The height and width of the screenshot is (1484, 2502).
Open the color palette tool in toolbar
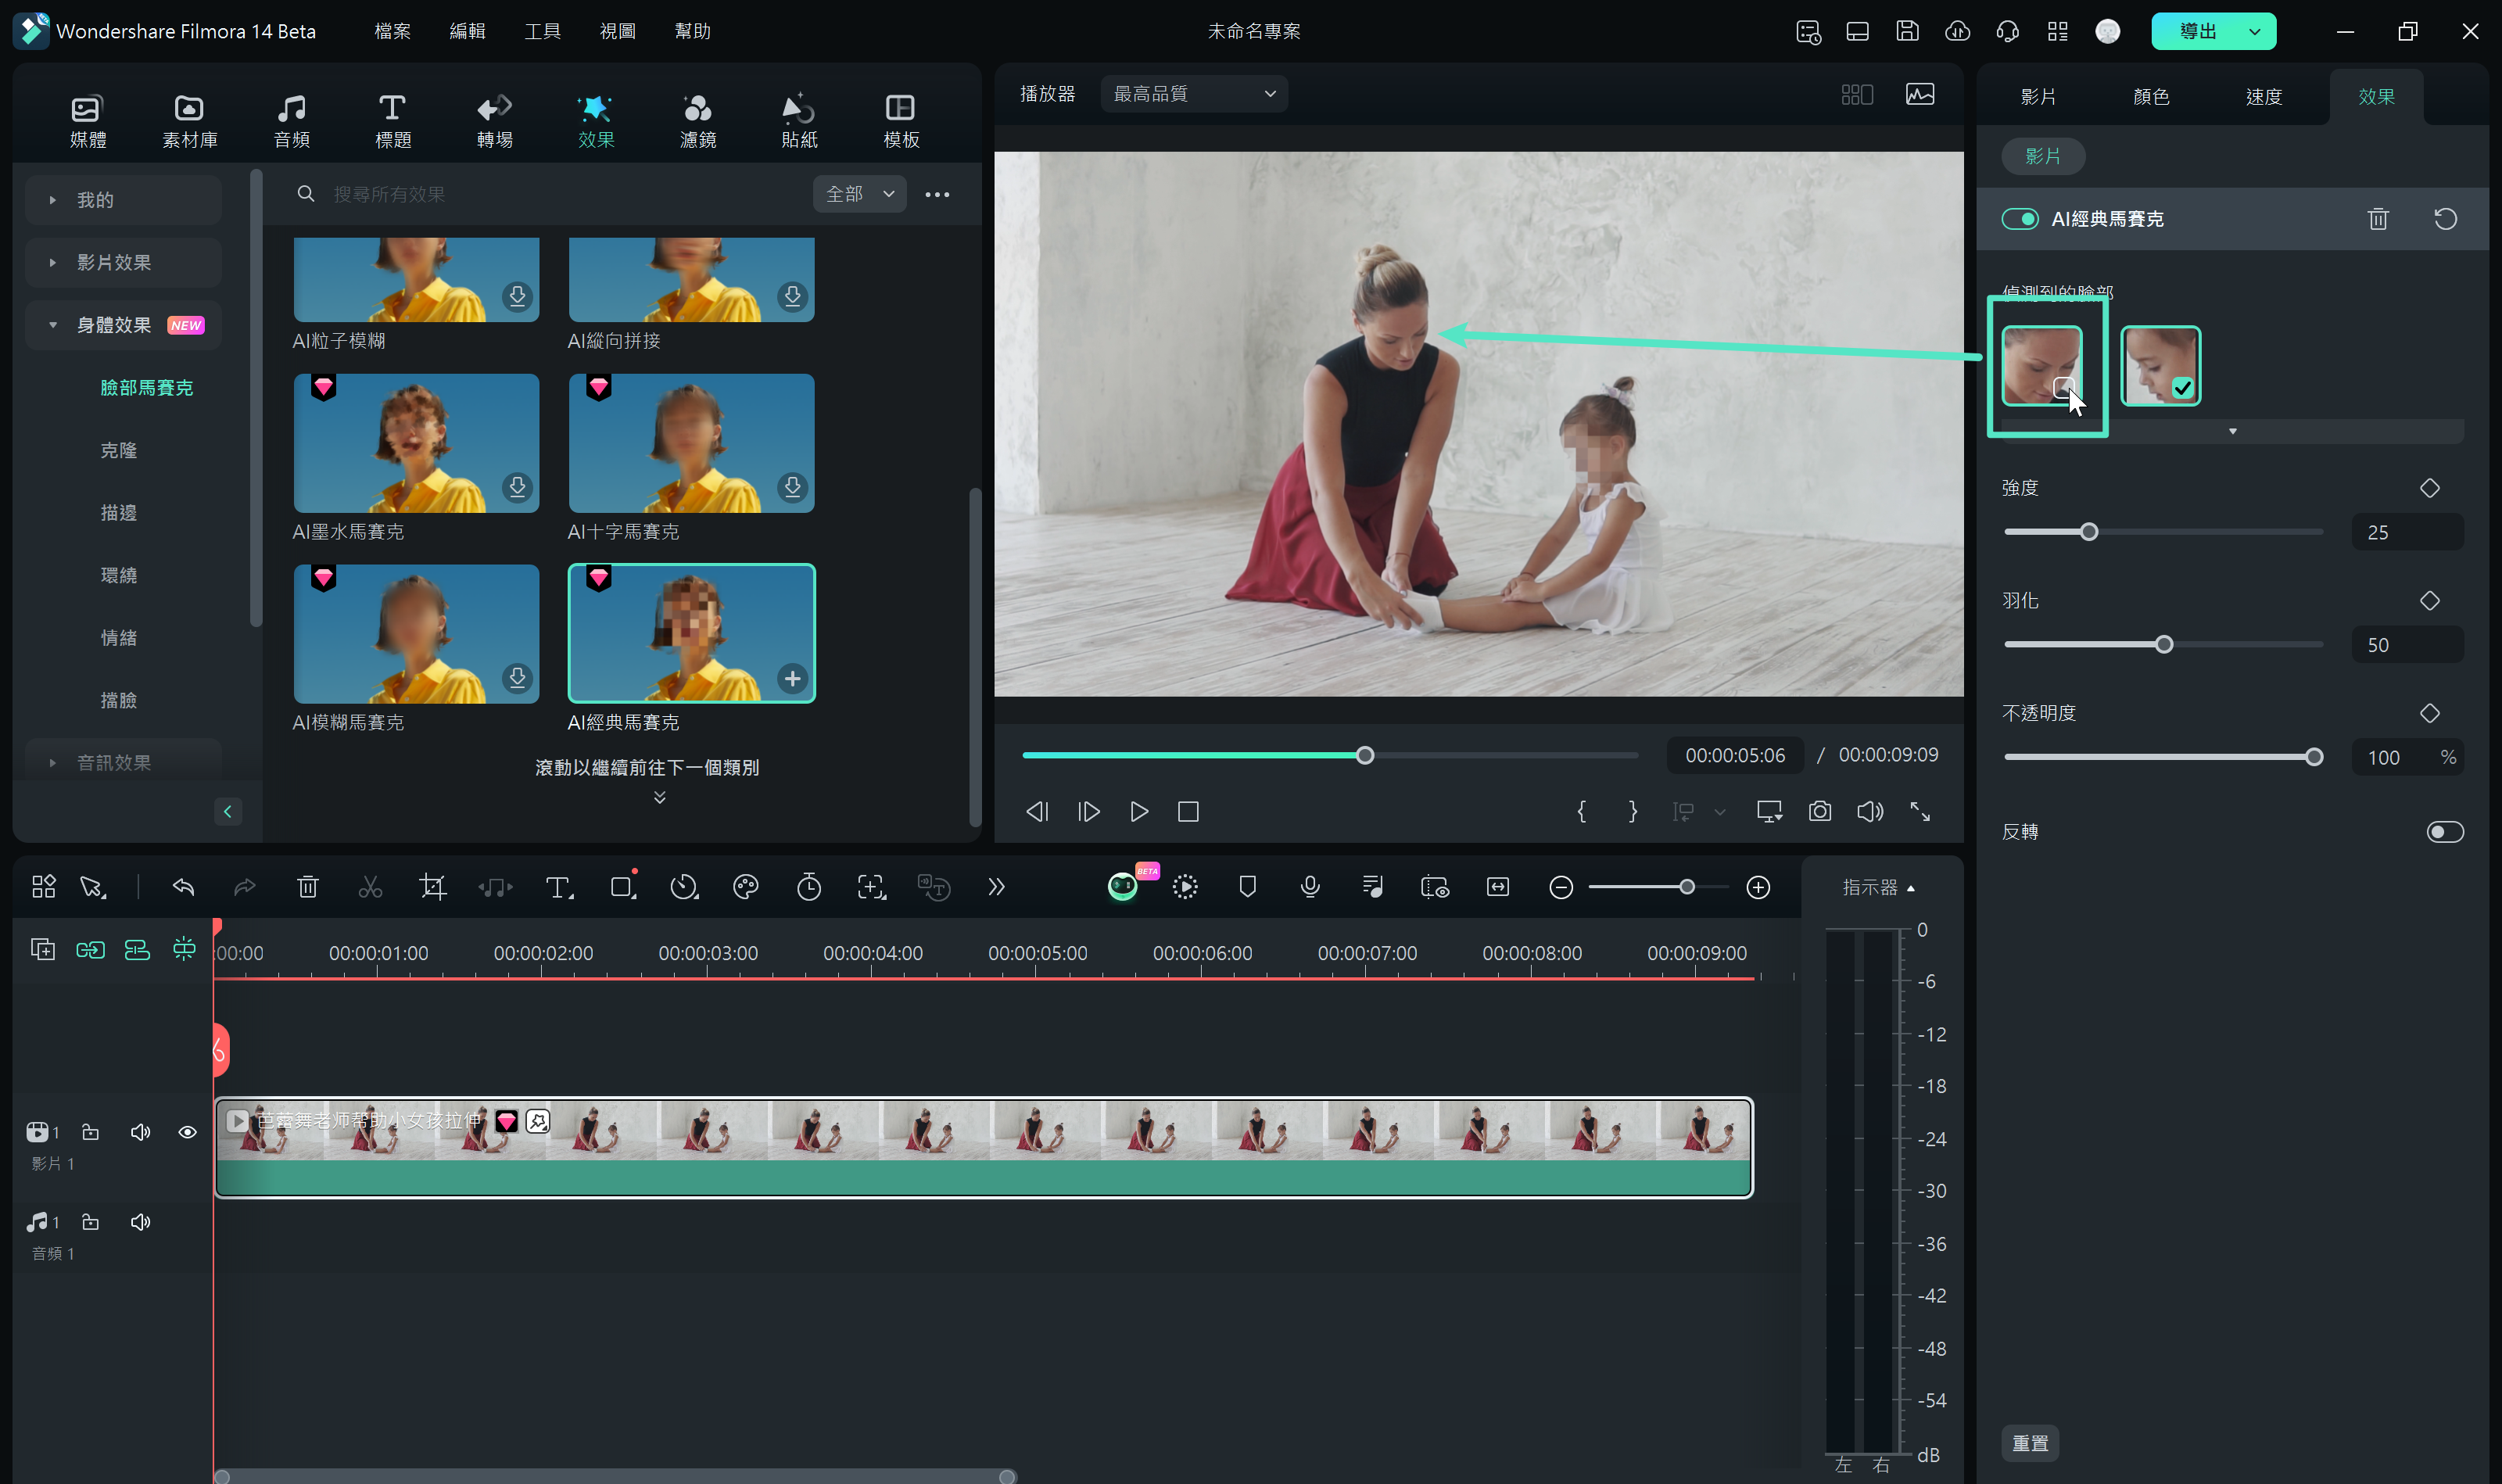point(745,887)
